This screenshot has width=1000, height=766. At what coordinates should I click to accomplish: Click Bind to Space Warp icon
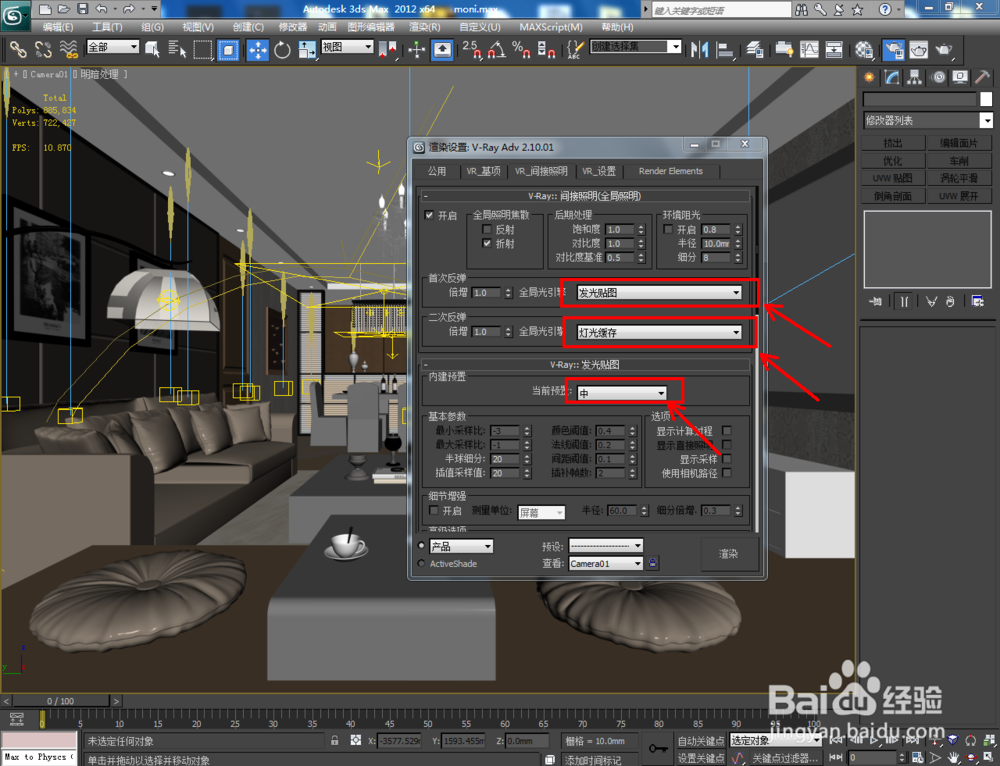[68, 50]
